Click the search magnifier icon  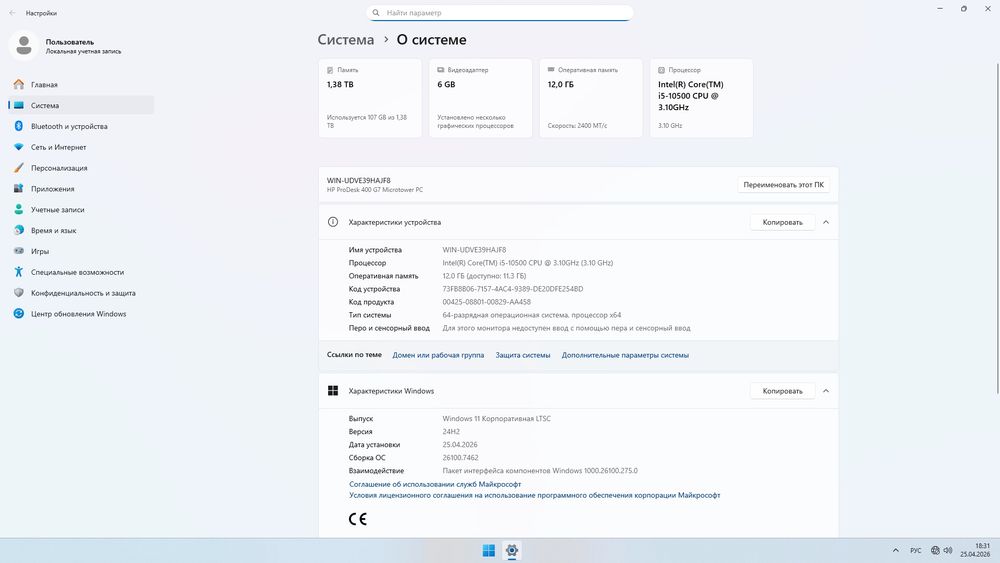coord(376,13)
